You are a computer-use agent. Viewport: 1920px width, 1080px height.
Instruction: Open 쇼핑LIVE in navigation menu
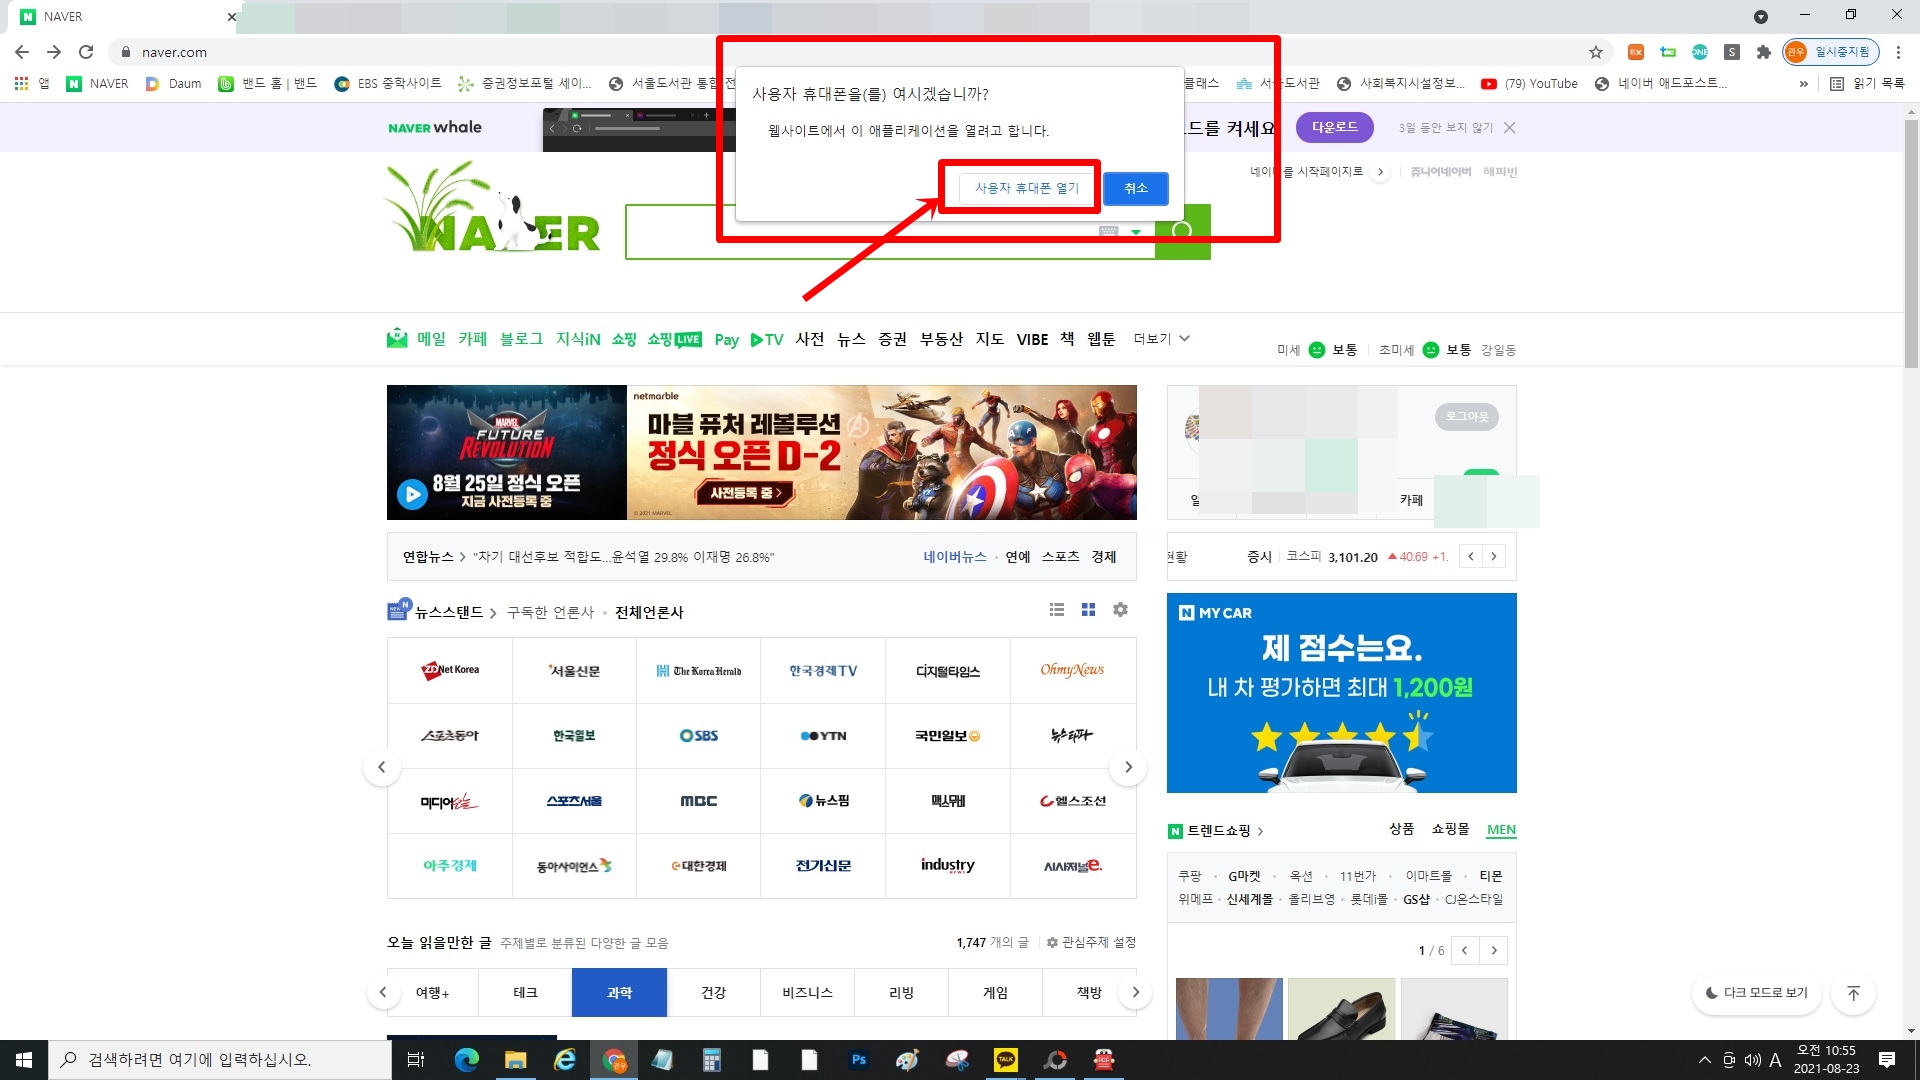coord(675,340)
